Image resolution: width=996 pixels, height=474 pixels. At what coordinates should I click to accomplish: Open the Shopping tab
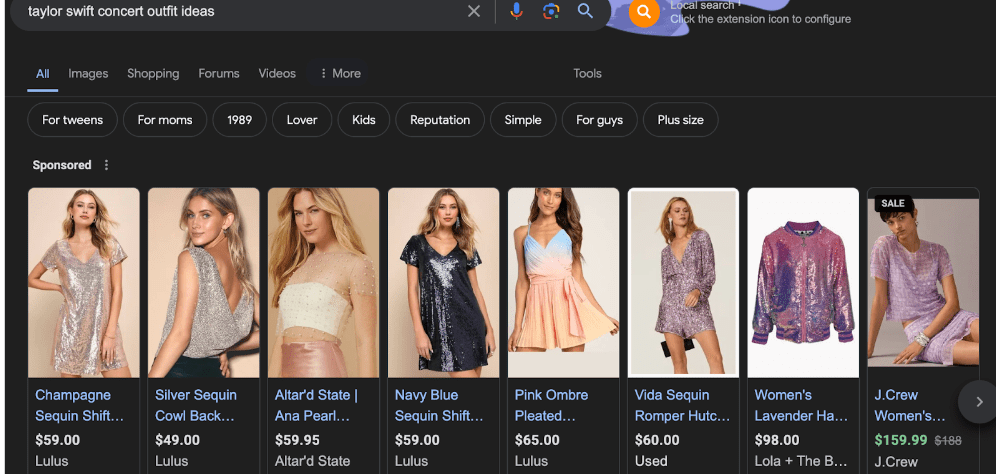pos(153,74)
